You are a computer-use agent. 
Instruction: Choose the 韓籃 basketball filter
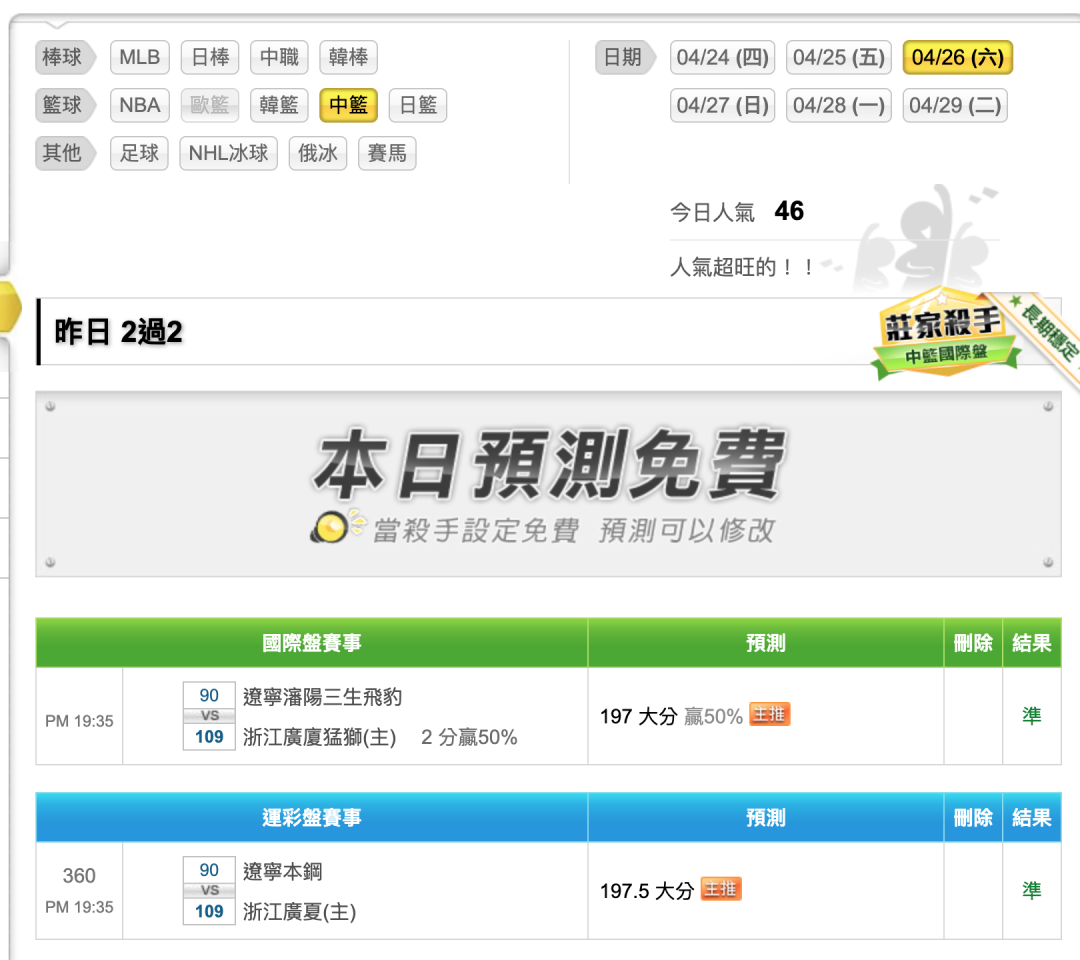pos(279,105)
